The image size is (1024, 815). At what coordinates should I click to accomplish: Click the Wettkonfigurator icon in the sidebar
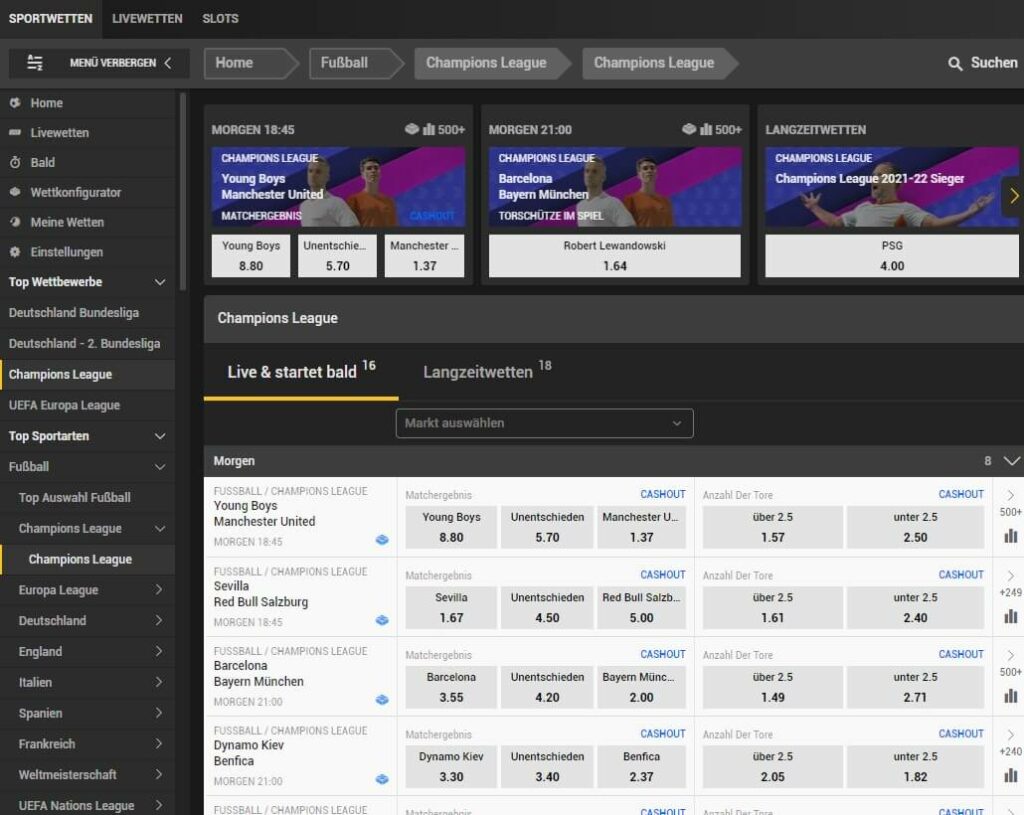(15, 192)
